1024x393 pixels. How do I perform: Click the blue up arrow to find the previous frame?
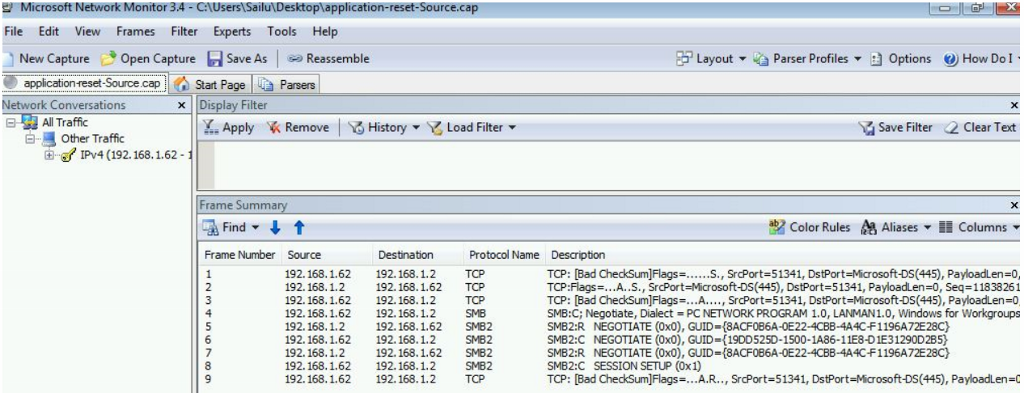[299, 227]
